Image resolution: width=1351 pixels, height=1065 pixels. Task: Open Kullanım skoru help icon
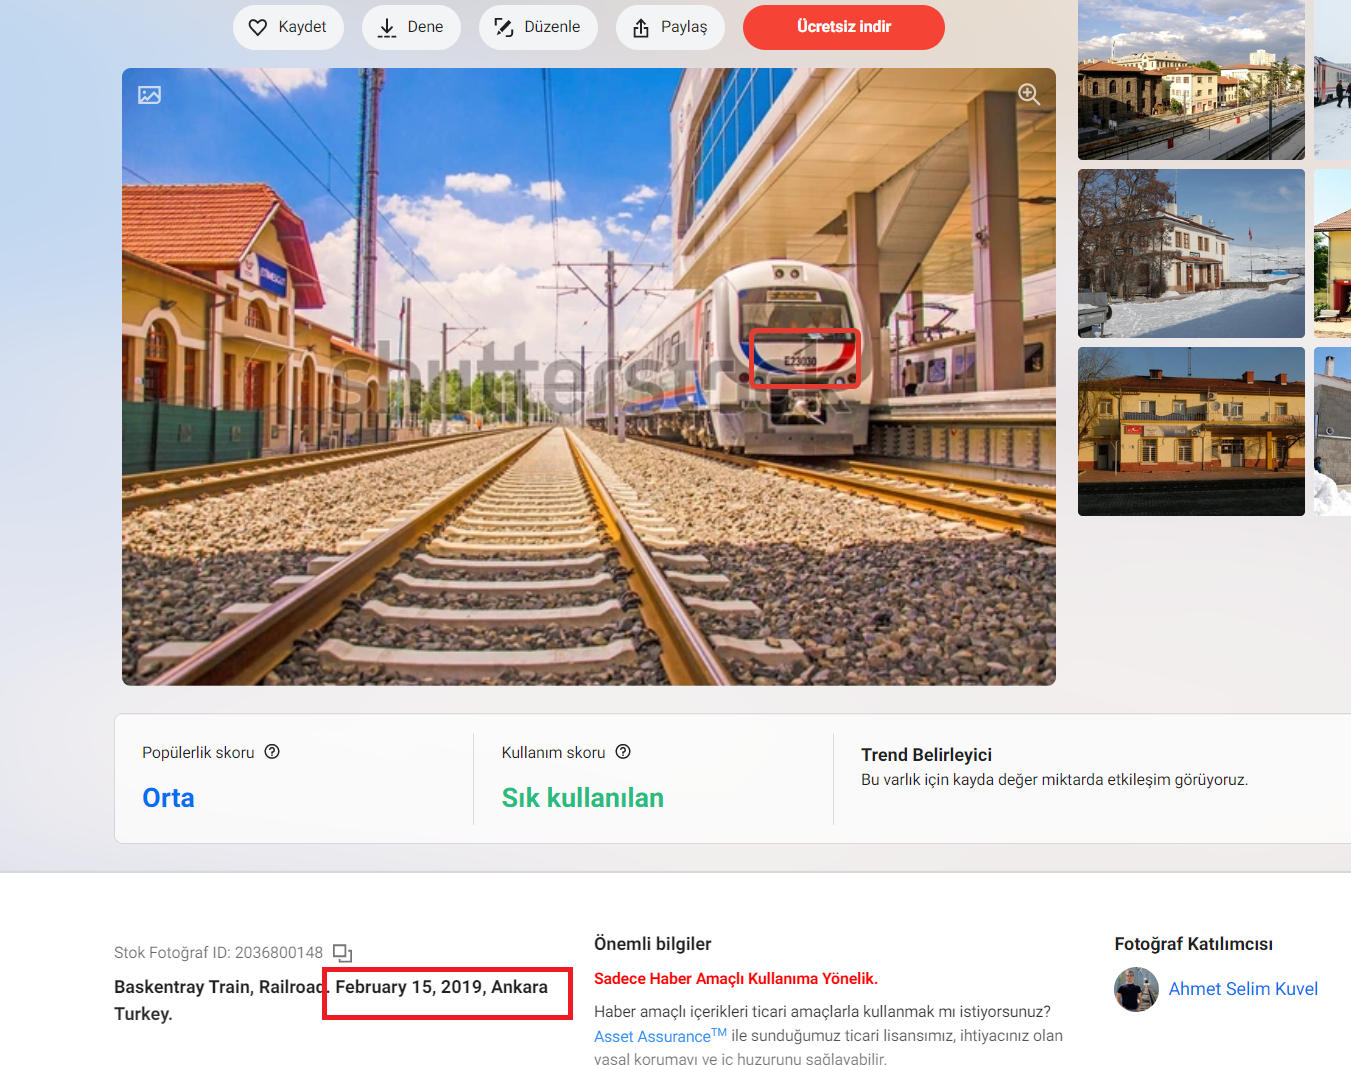[623, 752]
